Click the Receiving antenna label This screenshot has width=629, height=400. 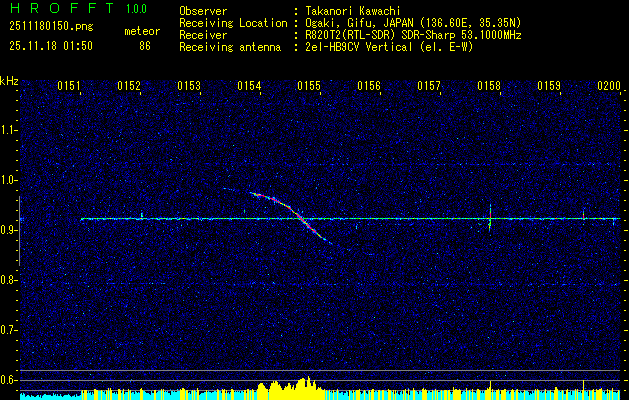coord(230,47)
